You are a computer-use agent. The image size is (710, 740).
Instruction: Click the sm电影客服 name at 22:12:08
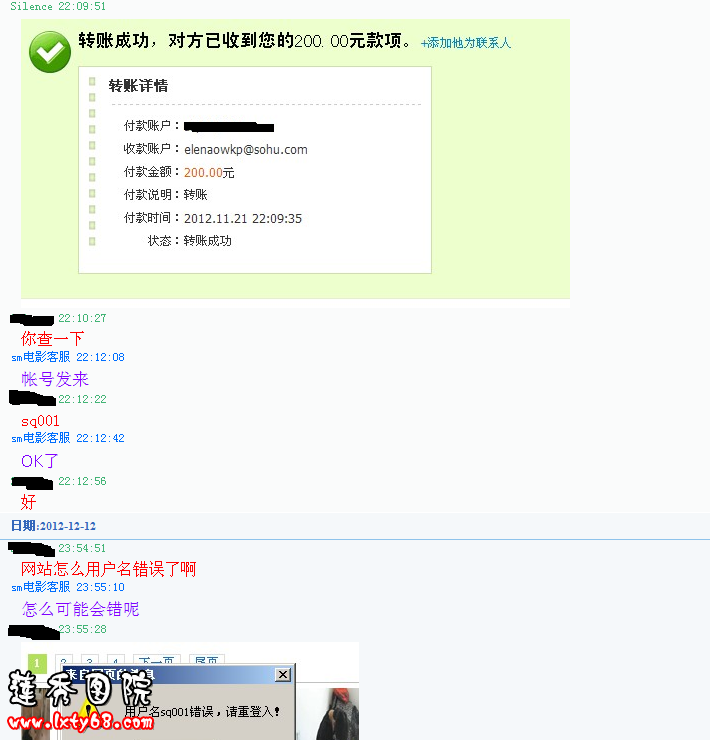[x=41, y=357]
